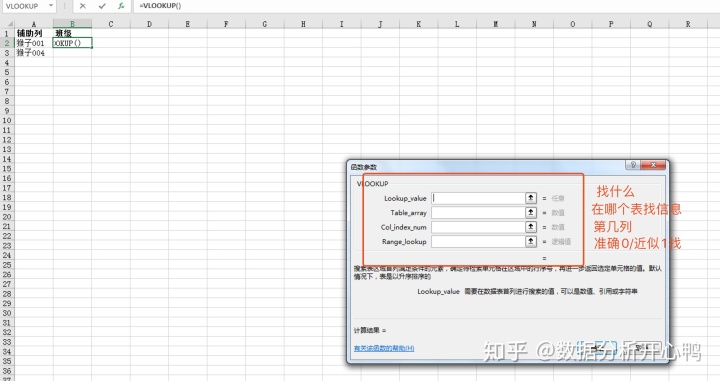
Task: Click the Table_array label in the dialog
Action: coord(408,213)
